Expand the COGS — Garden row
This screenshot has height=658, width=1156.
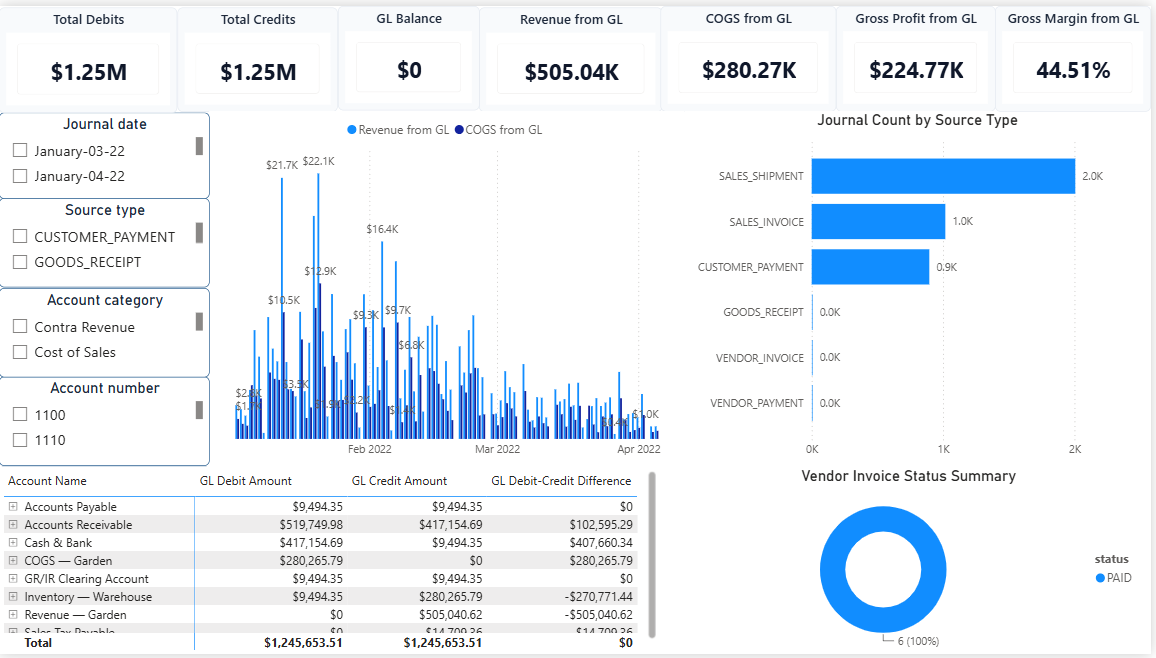(x=13, y=561)
